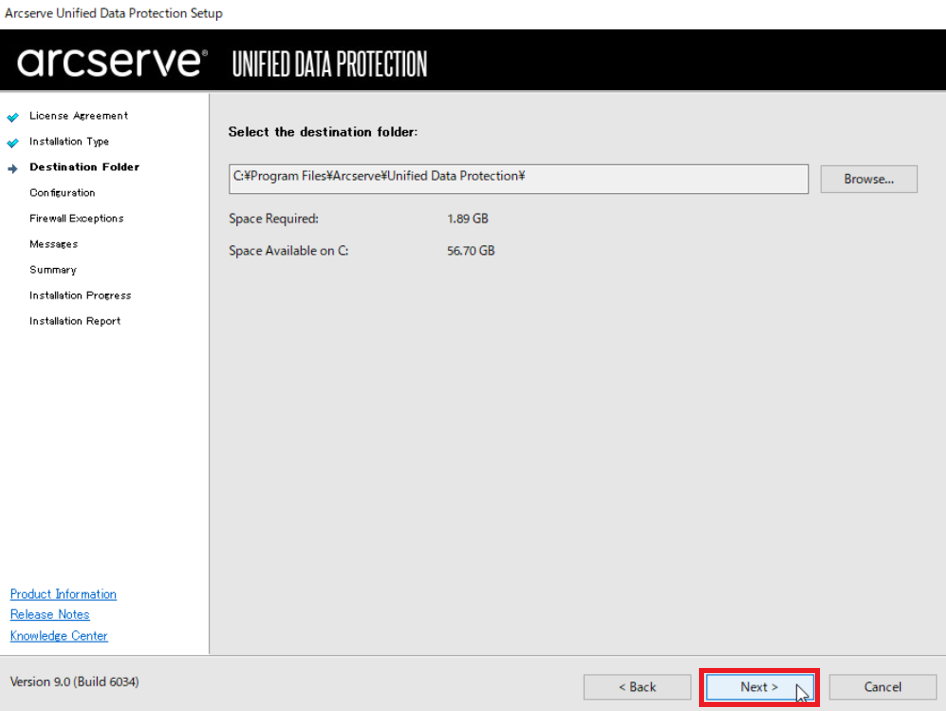This screenshot has height=711, width=946.
Task: Click the Arcserve Unified Data Protection Setup title
Action: pyautogui.click(x=113, y=13)
